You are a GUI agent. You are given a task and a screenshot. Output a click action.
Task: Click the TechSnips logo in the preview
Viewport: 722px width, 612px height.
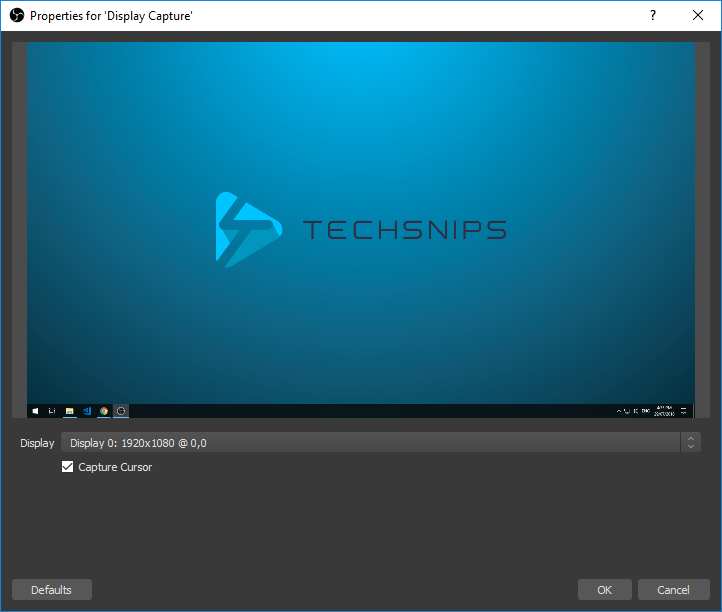(361, 229)
